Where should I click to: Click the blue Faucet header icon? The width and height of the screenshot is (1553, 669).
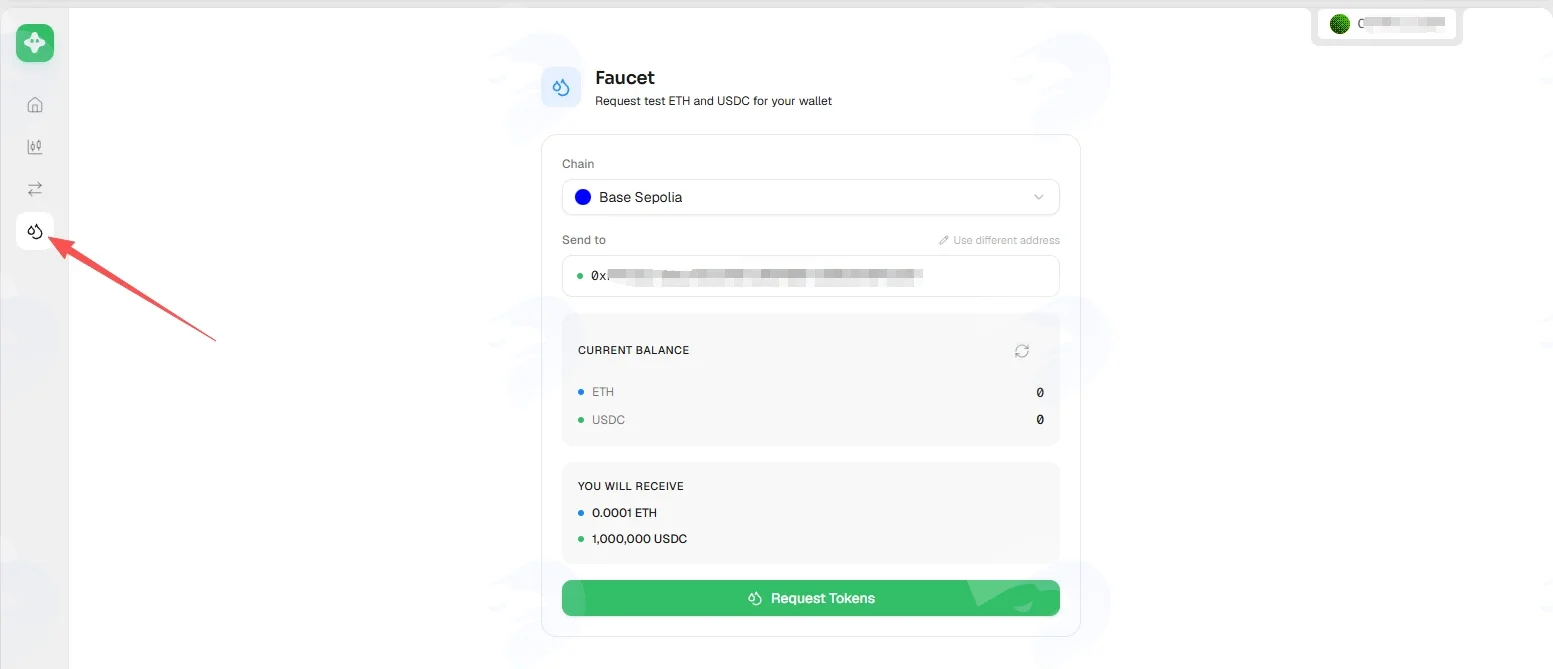coord(561,87)
